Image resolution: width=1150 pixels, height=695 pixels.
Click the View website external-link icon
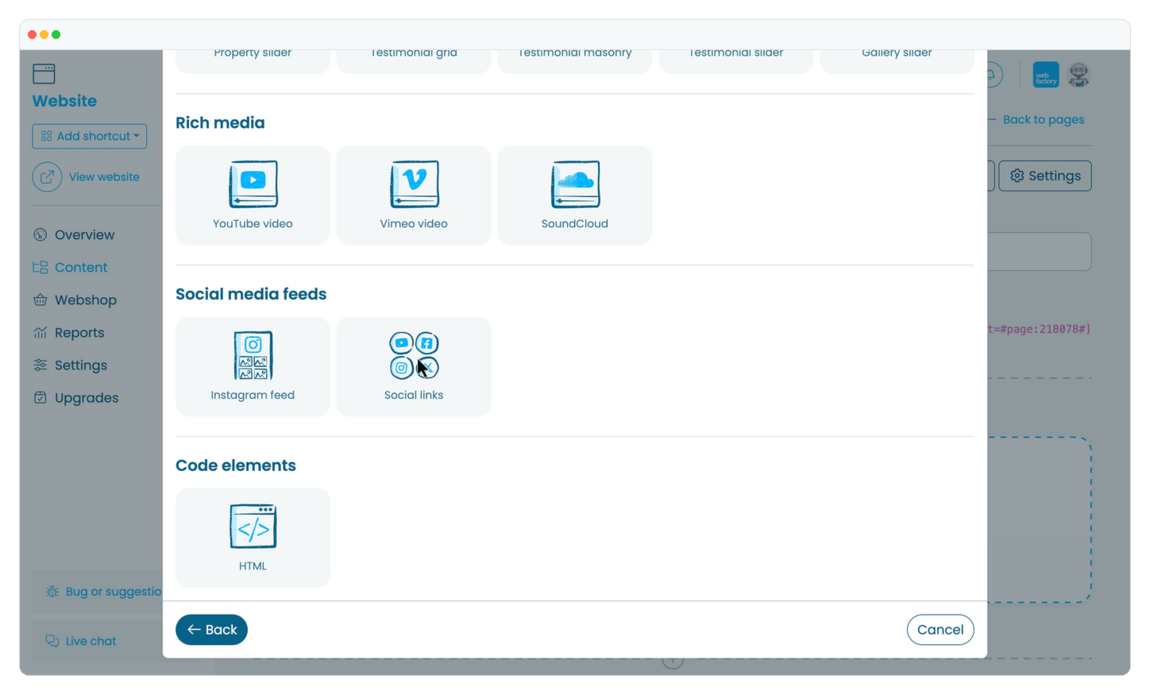(x=47, y=177)
